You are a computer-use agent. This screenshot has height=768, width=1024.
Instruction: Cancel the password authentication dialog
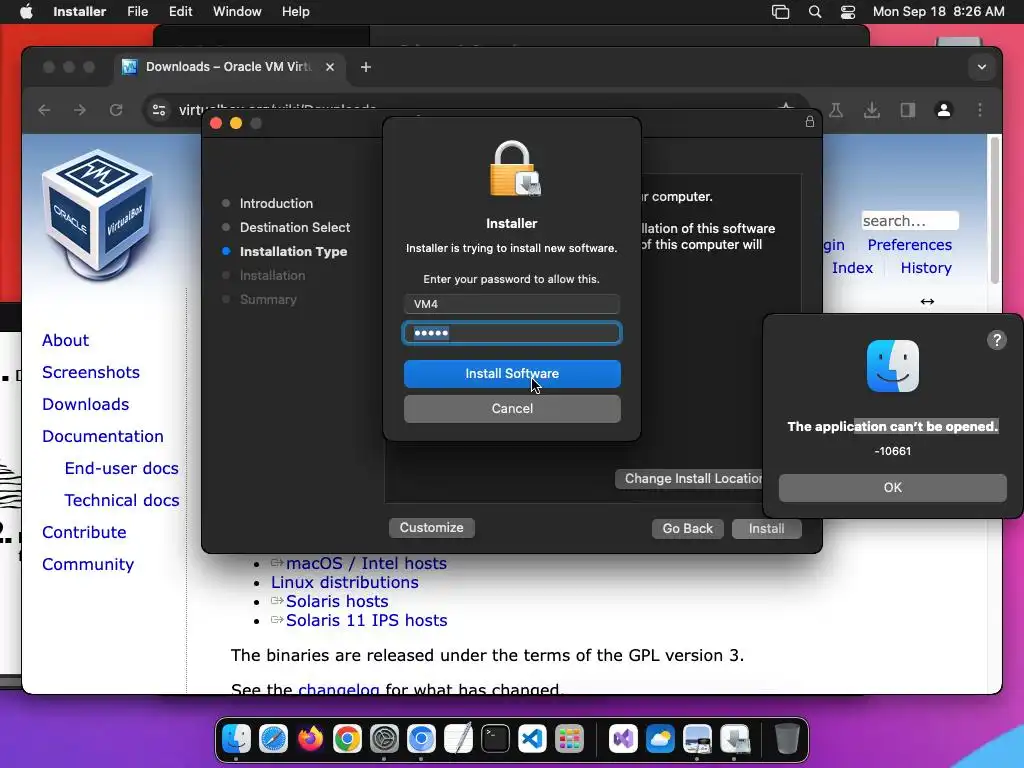tap(512, 409)
